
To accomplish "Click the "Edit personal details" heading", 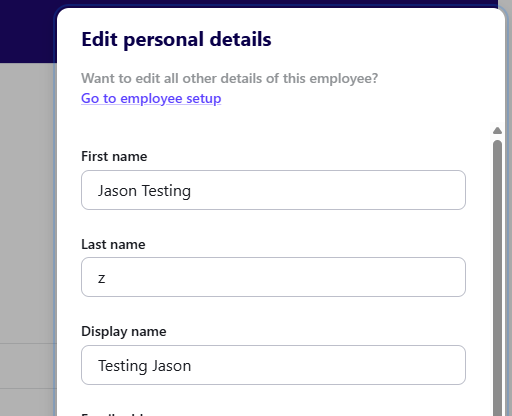I will tap(176, 39).
